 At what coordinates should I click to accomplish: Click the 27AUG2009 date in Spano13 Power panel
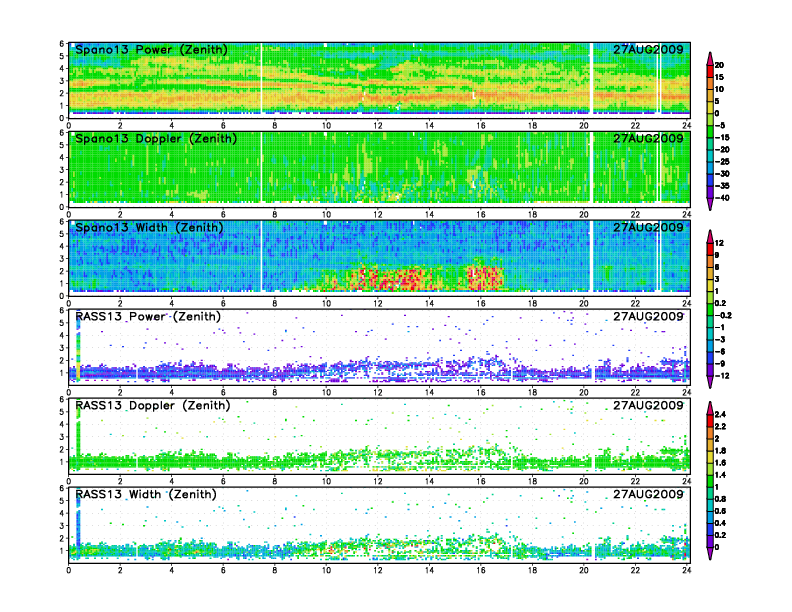point(648,50)
